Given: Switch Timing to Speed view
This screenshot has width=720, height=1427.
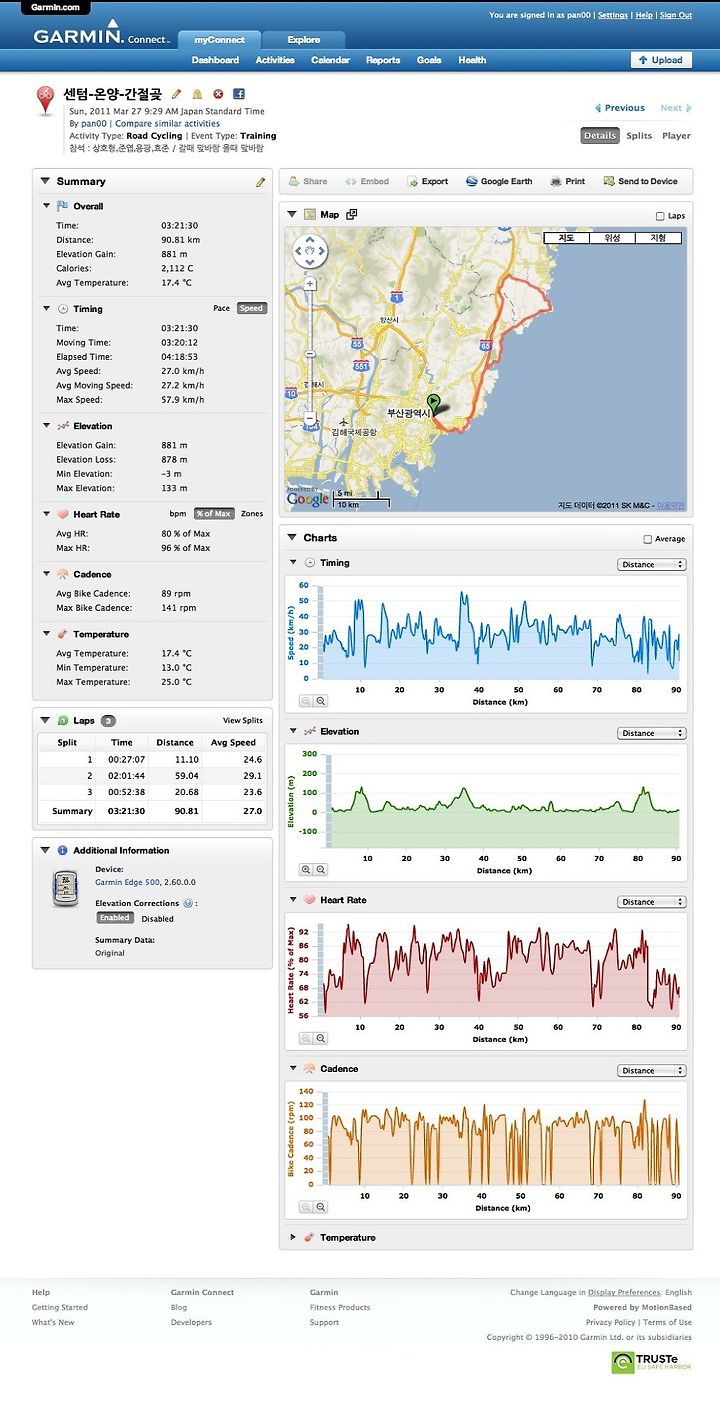Looking at the screenshot, I should (x=251, y=308).
